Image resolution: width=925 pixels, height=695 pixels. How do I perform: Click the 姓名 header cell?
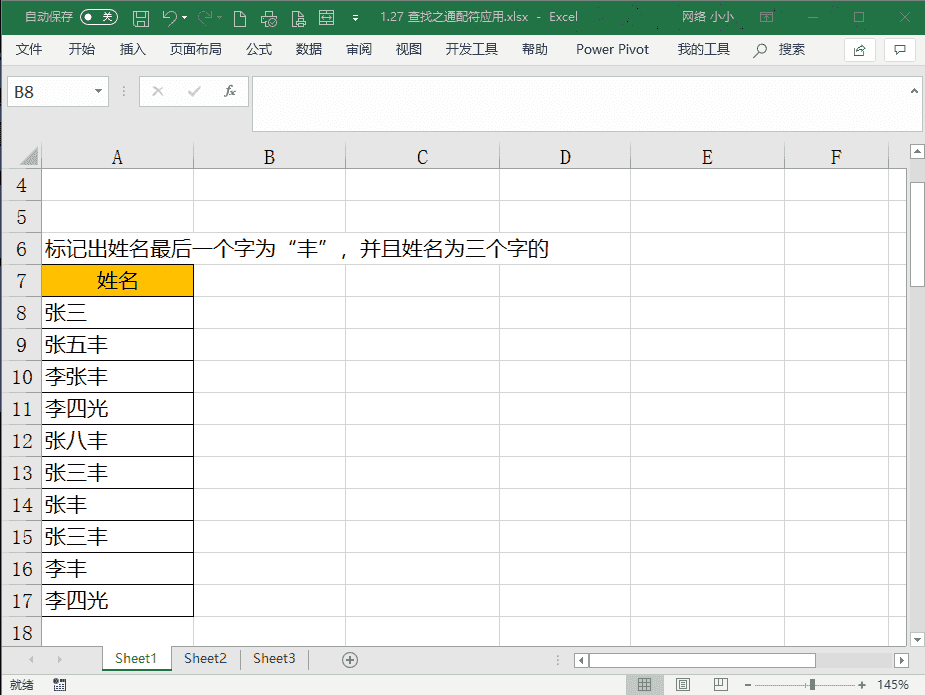pos(117,281)
